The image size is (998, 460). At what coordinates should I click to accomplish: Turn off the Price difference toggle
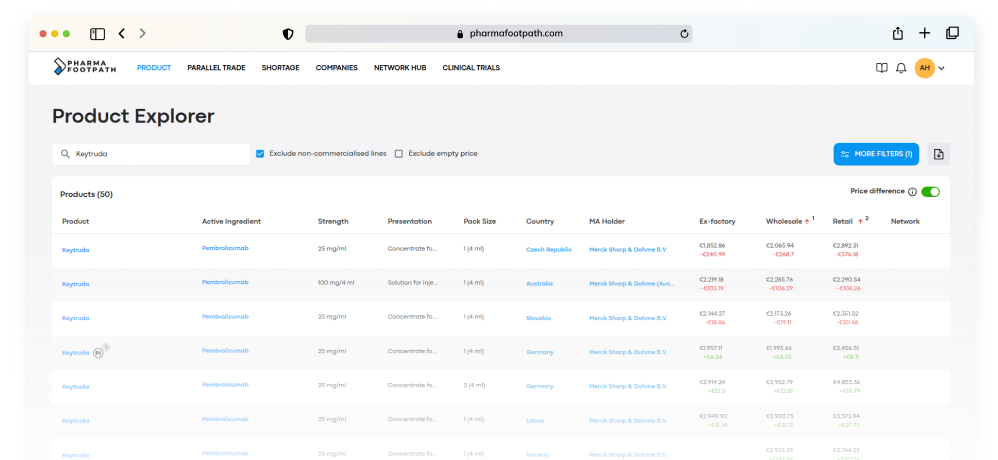tap(931, 192)
